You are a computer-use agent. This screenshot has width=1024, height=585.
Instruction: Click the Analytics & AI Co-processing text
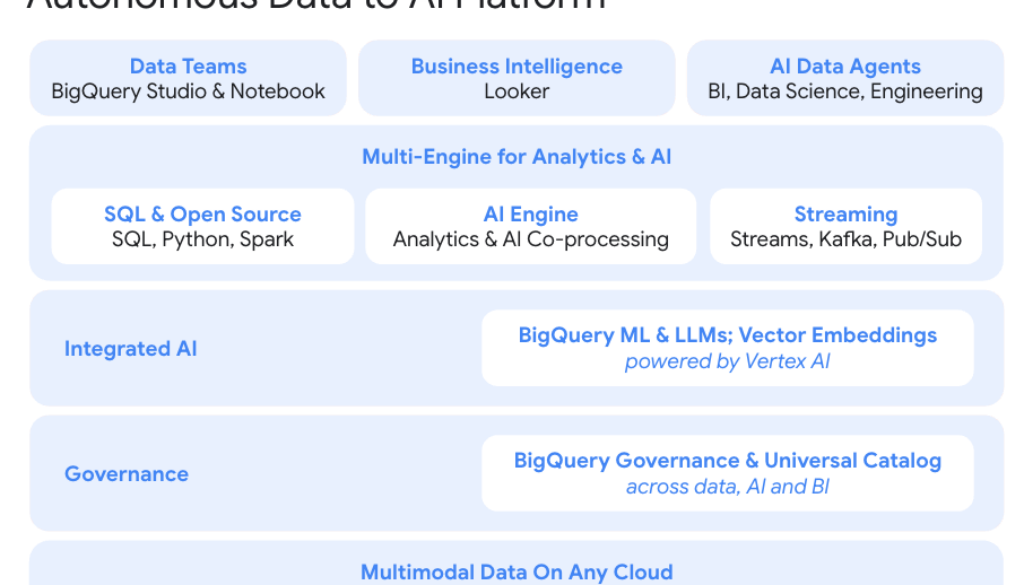[x=530, y=240]
